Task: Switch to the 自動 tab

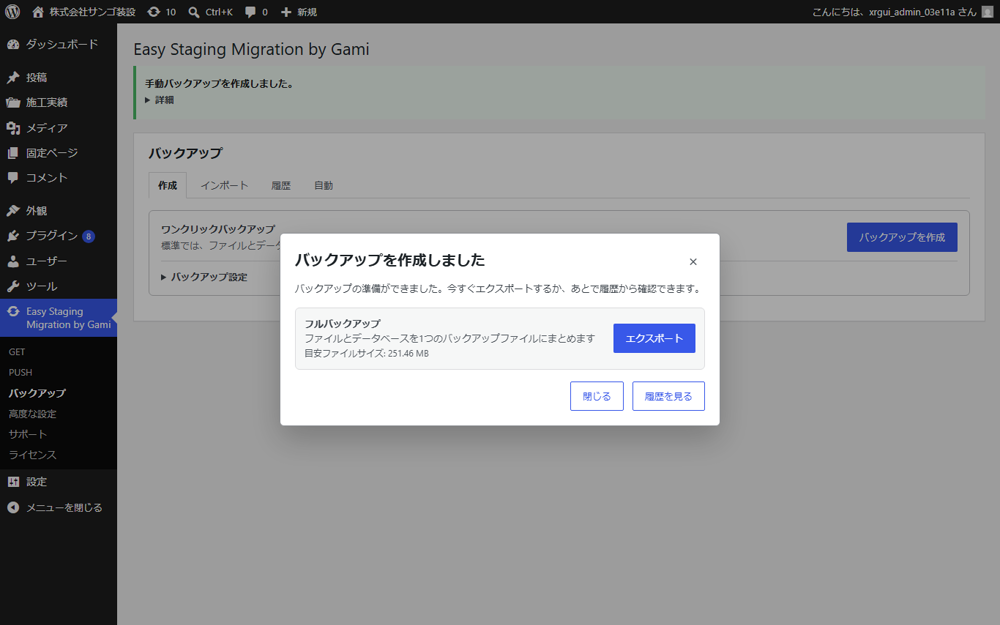Action: point(323,186)
